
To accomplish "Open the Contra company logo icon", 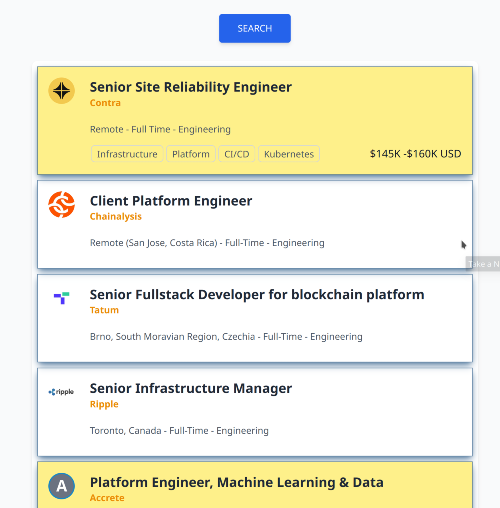I will pos(62,91).
